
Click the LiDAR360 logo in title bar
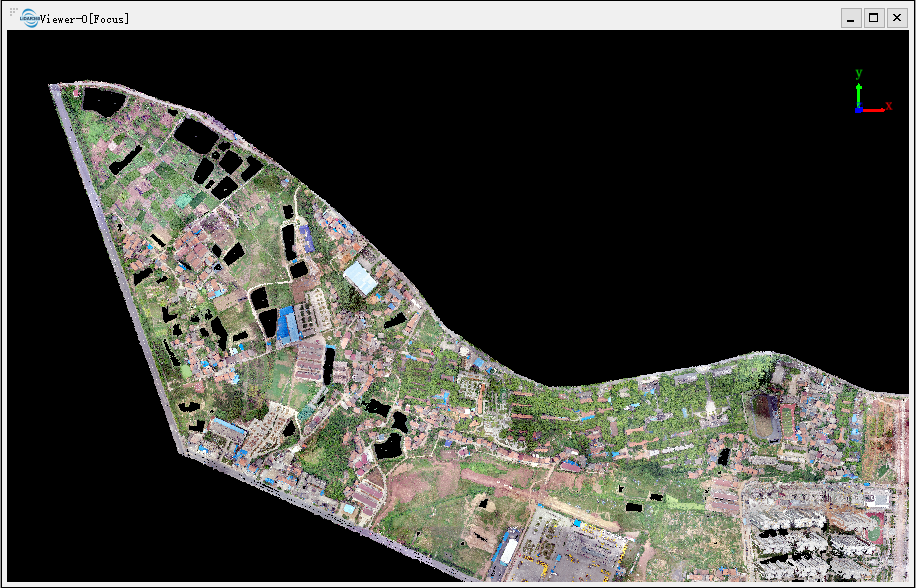point(30,18)
